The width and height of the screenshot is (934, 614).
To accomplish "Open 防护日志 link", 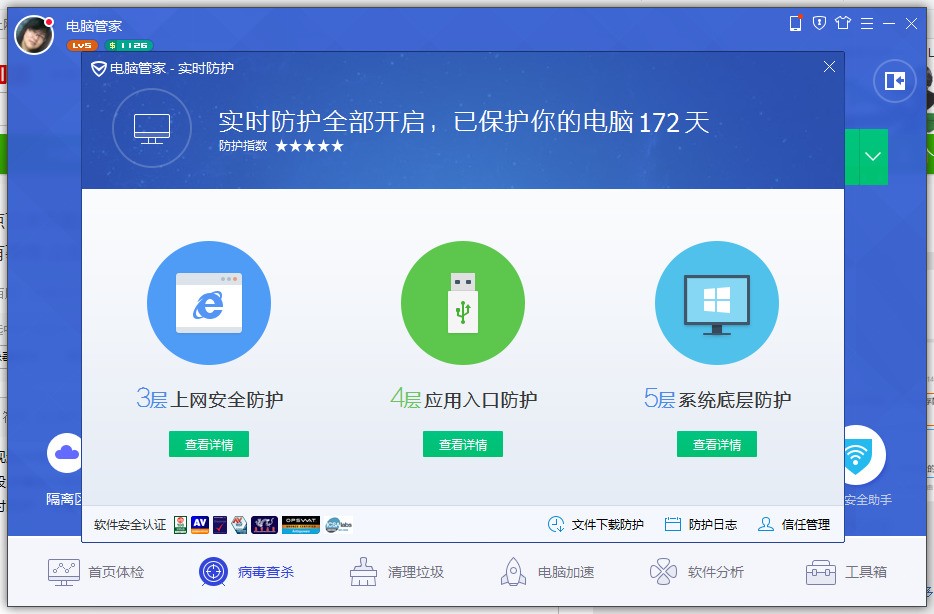I will [700, 524].
